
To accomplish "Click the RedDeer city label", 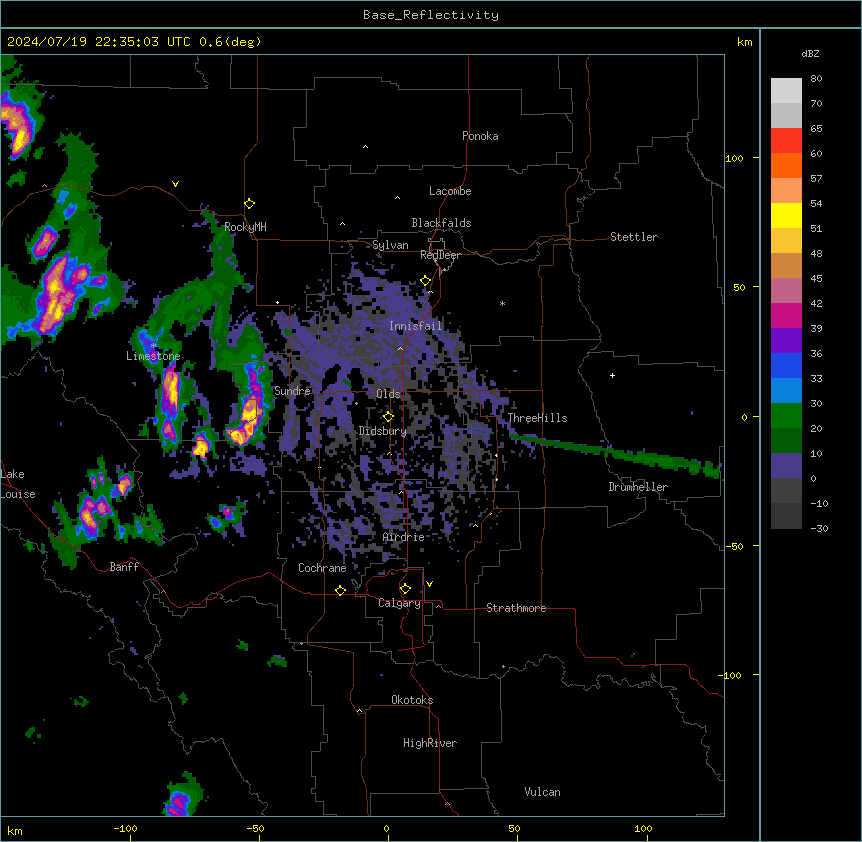I will [440, 255].
